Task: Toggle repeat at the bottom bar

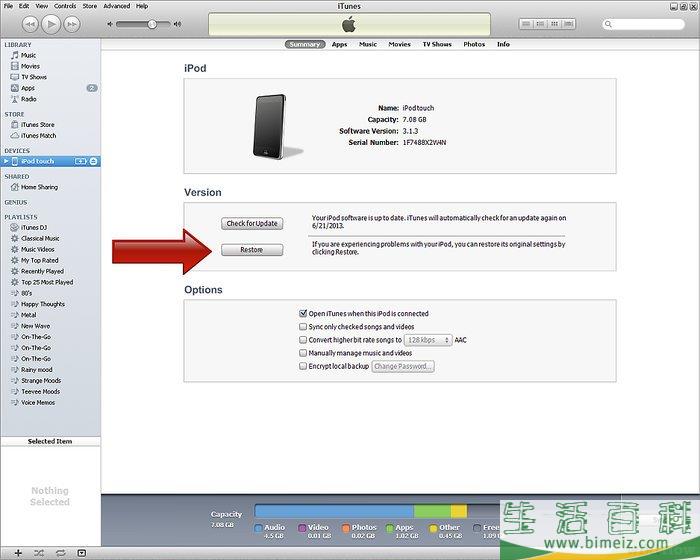Action: pos(60,553)
